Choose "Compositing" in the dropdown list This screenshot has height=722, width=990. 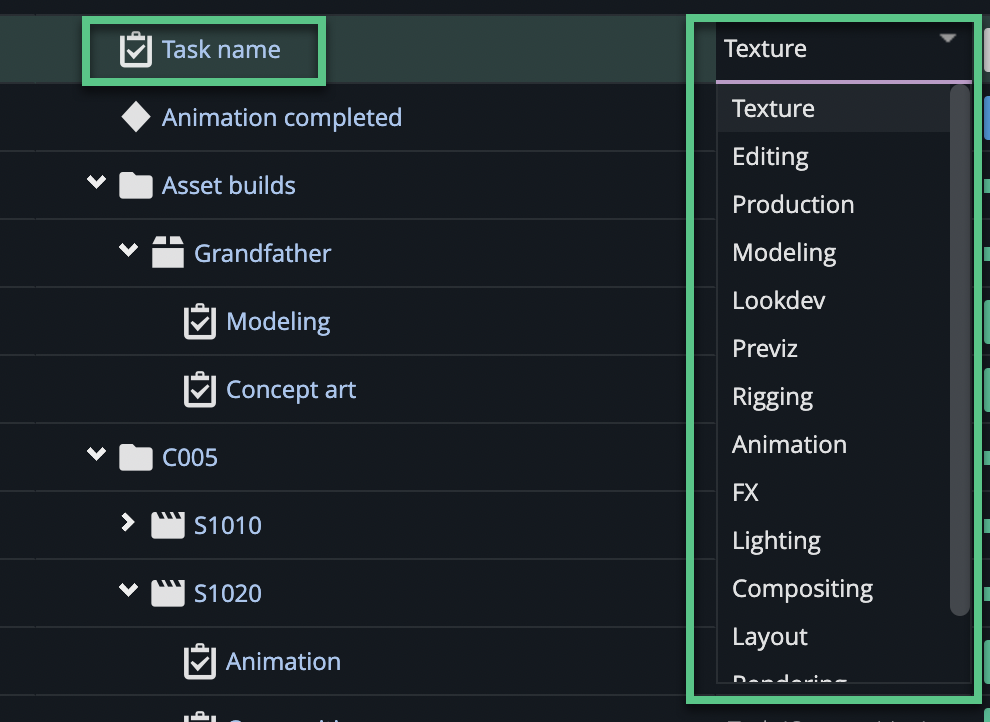[x=802, y=588]
